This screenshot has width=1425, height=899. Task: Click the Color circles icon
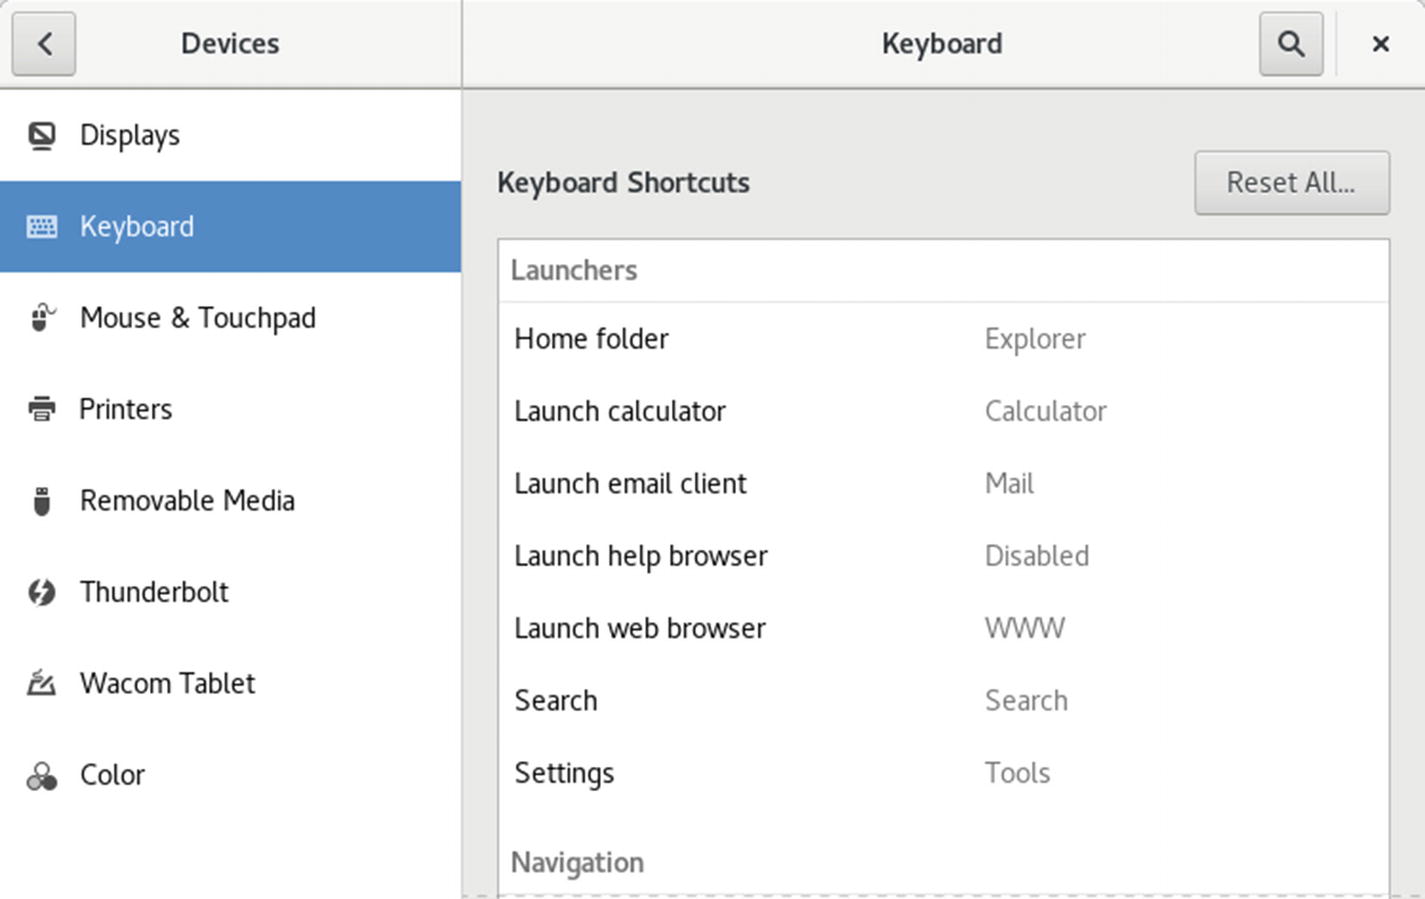click(x=42, y=775)
